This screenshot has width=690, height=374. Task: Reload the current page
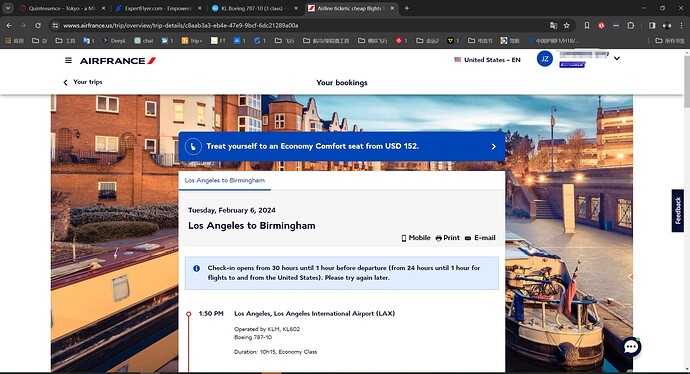[x=38, y=26]
